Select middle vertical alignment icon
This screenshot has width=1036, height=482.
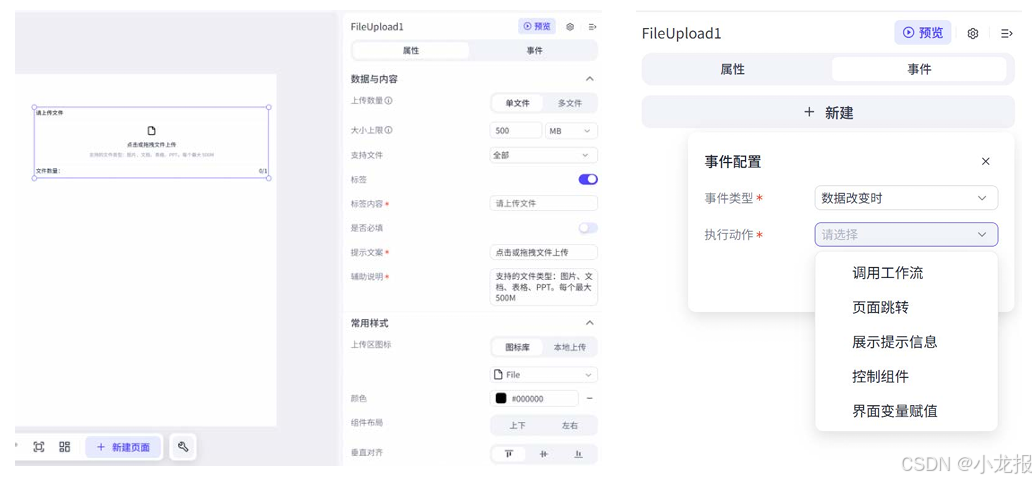coord(544,454)
